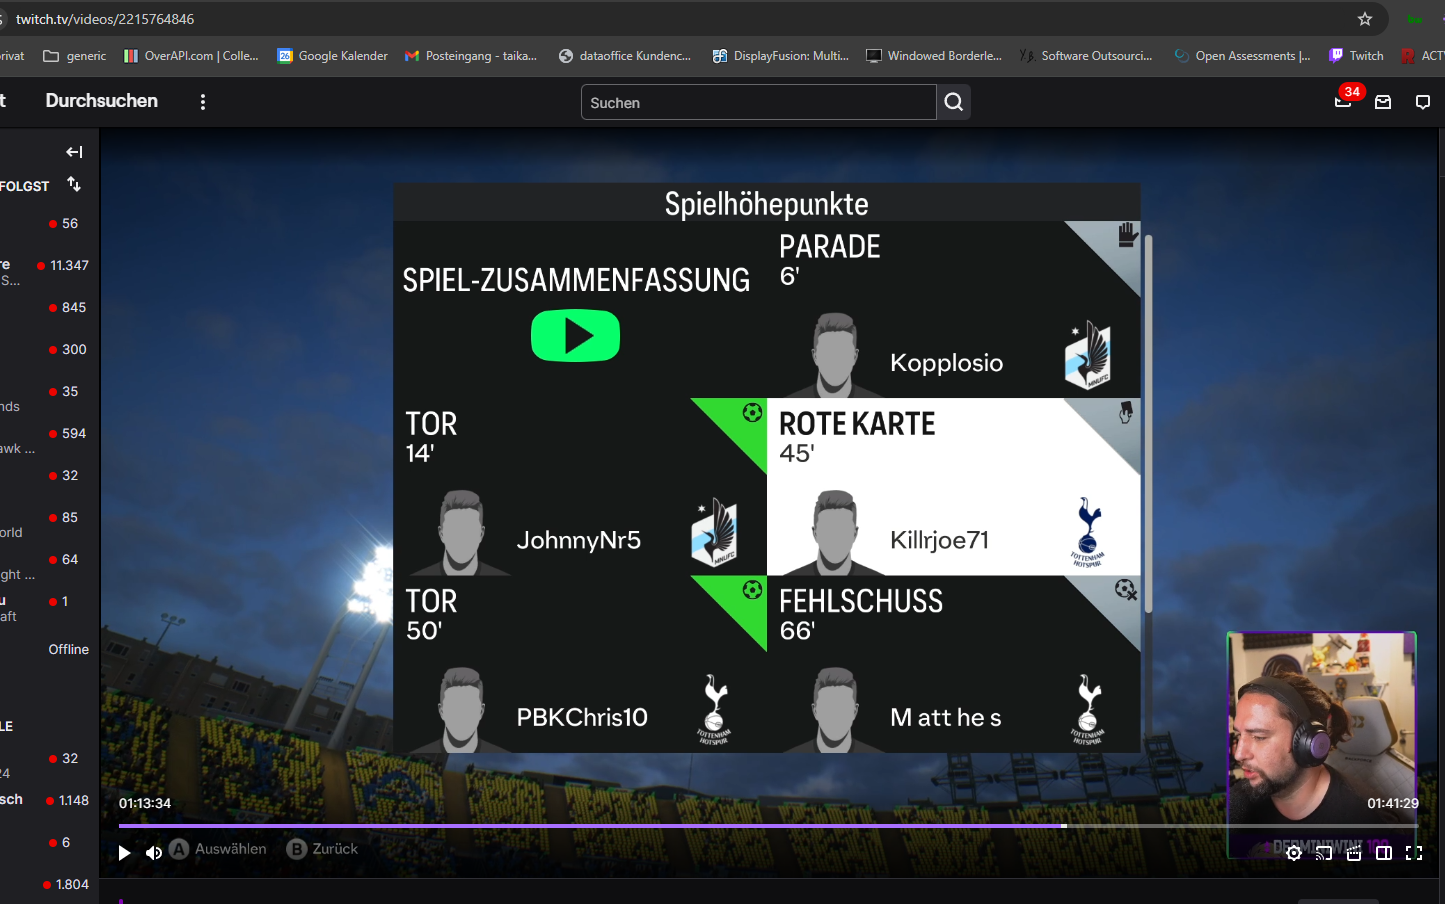Switch the video to fullscreen
Image resolution: width=1445 pixels, height=904 pixels.
[1414, 853]
